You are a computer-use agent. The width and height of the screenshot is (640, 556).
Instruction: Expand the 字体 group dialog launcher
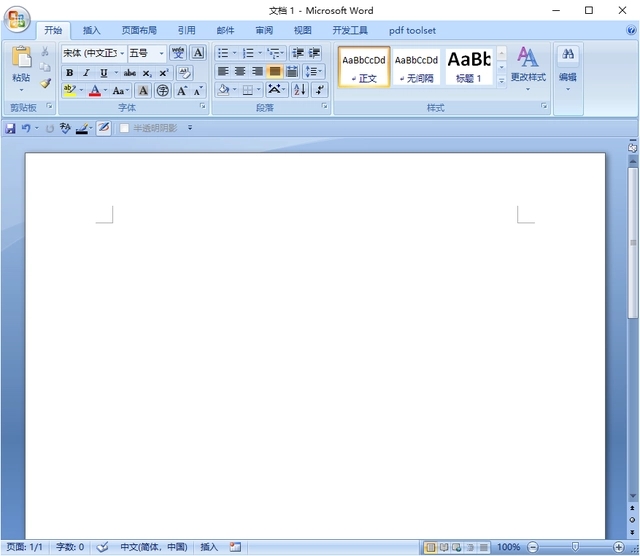pos(203,107)
